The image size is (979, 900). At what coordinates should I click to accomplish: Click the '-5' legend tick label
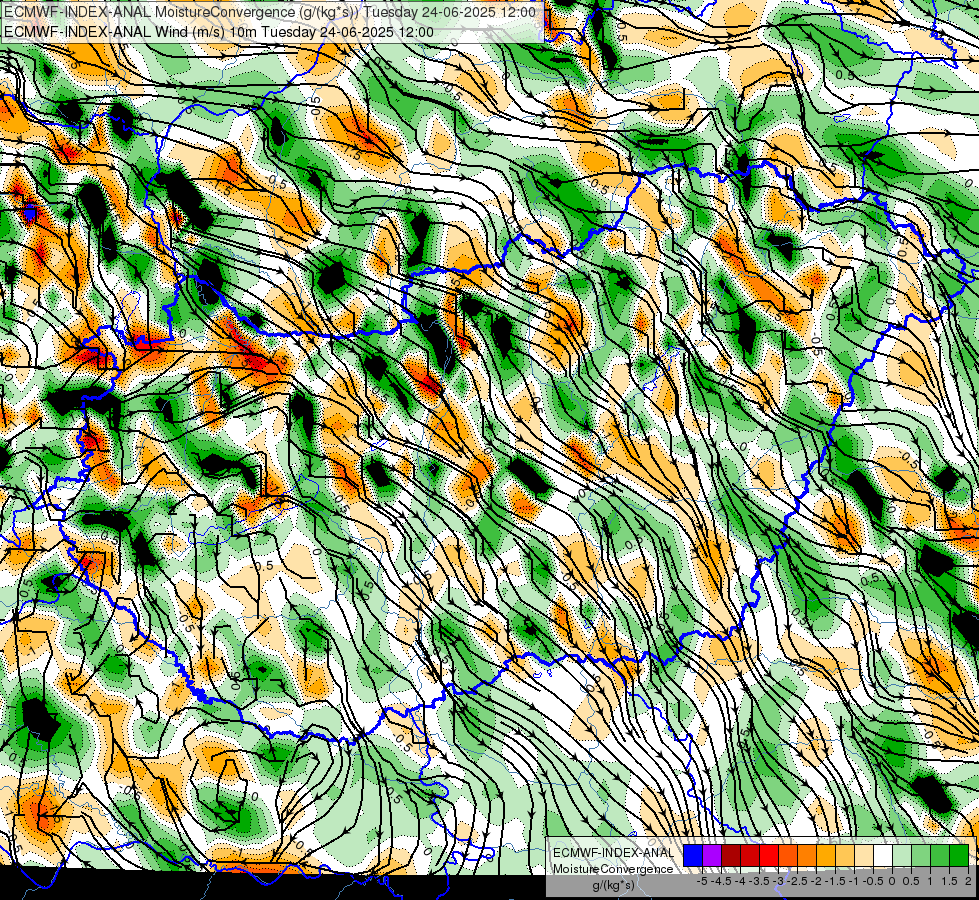[702, 881]
